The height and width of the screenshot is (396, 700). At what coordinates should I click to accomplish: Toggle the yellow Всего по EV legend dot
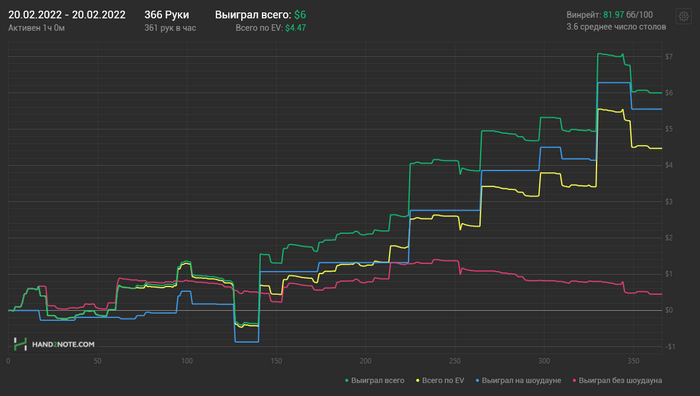(x=417, y=381)
